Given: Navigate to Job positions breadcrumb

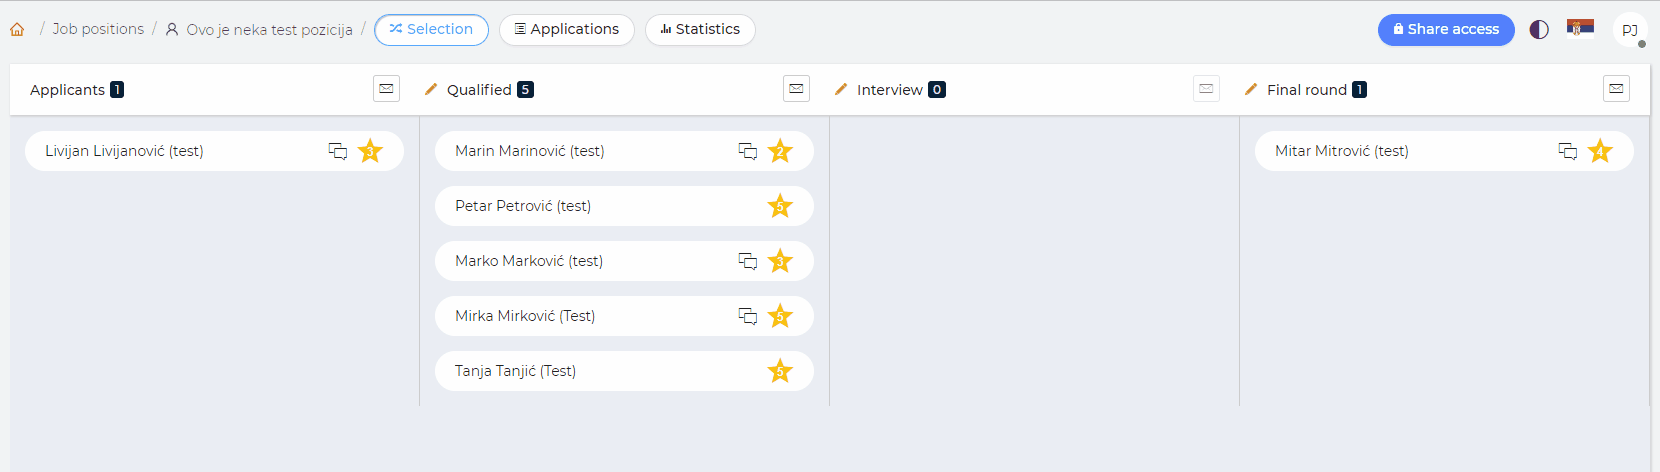Looking at the screenshot, I should [98, 29].
